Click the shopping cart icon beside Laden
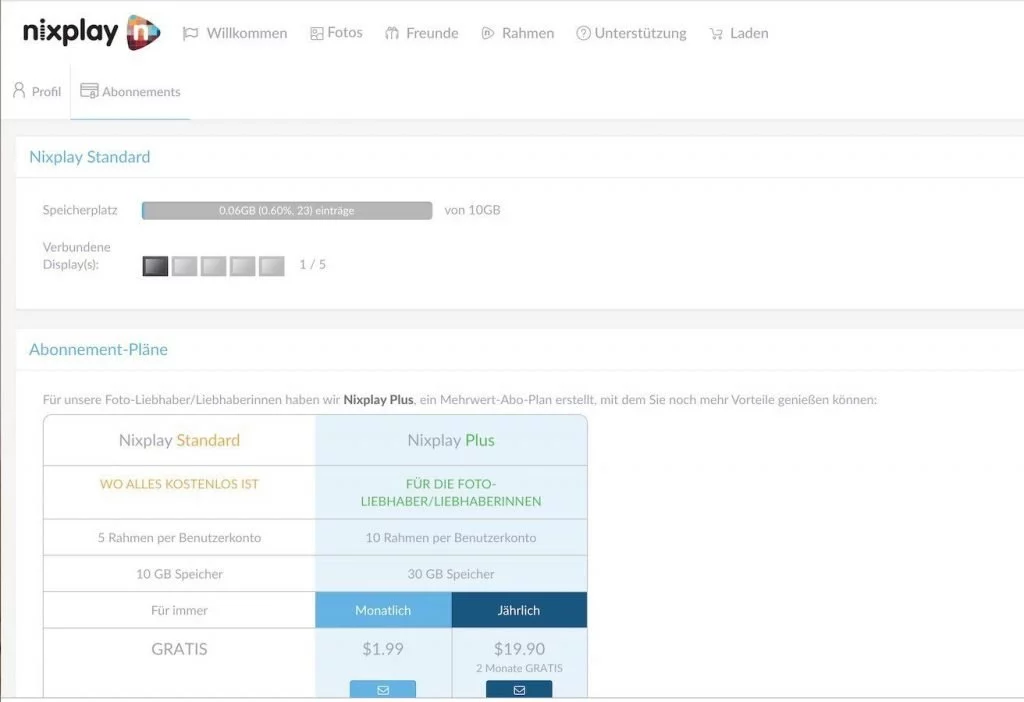This screenshot has height=702, width=1024. 716,34
